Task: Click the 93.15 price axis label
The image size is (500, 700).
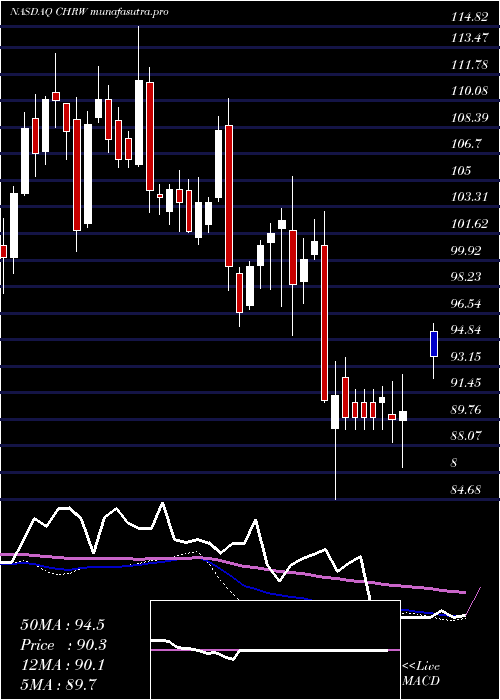Action: [x=467, y=356]
